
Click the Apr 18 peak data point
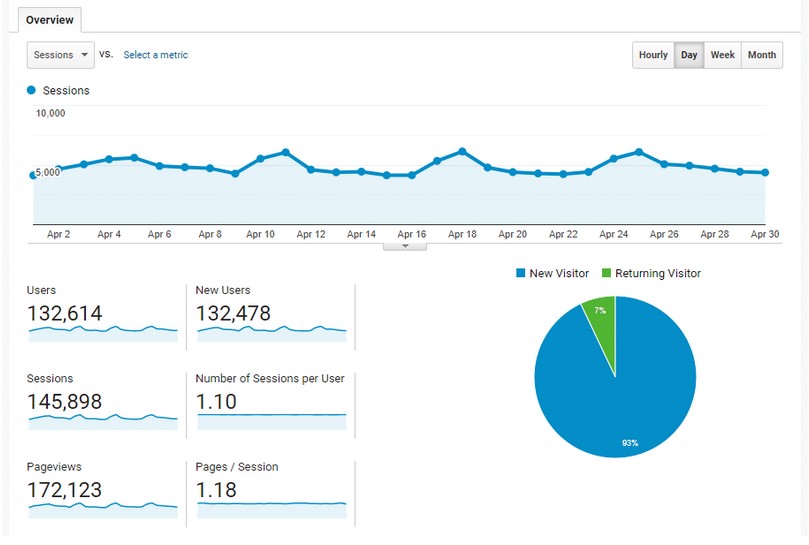coord(462,152)
